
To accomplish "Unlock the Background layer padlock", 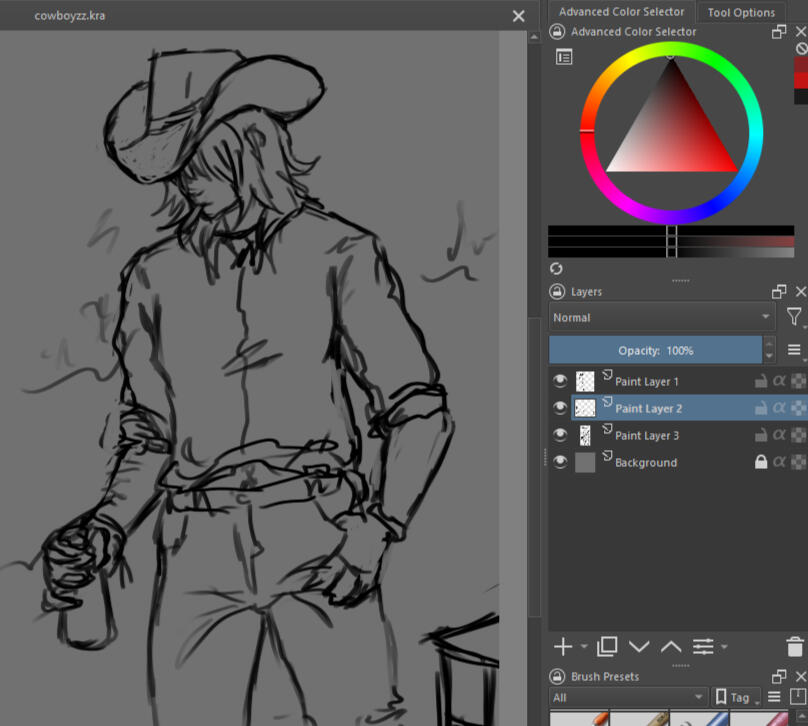I will pos(760,462).
